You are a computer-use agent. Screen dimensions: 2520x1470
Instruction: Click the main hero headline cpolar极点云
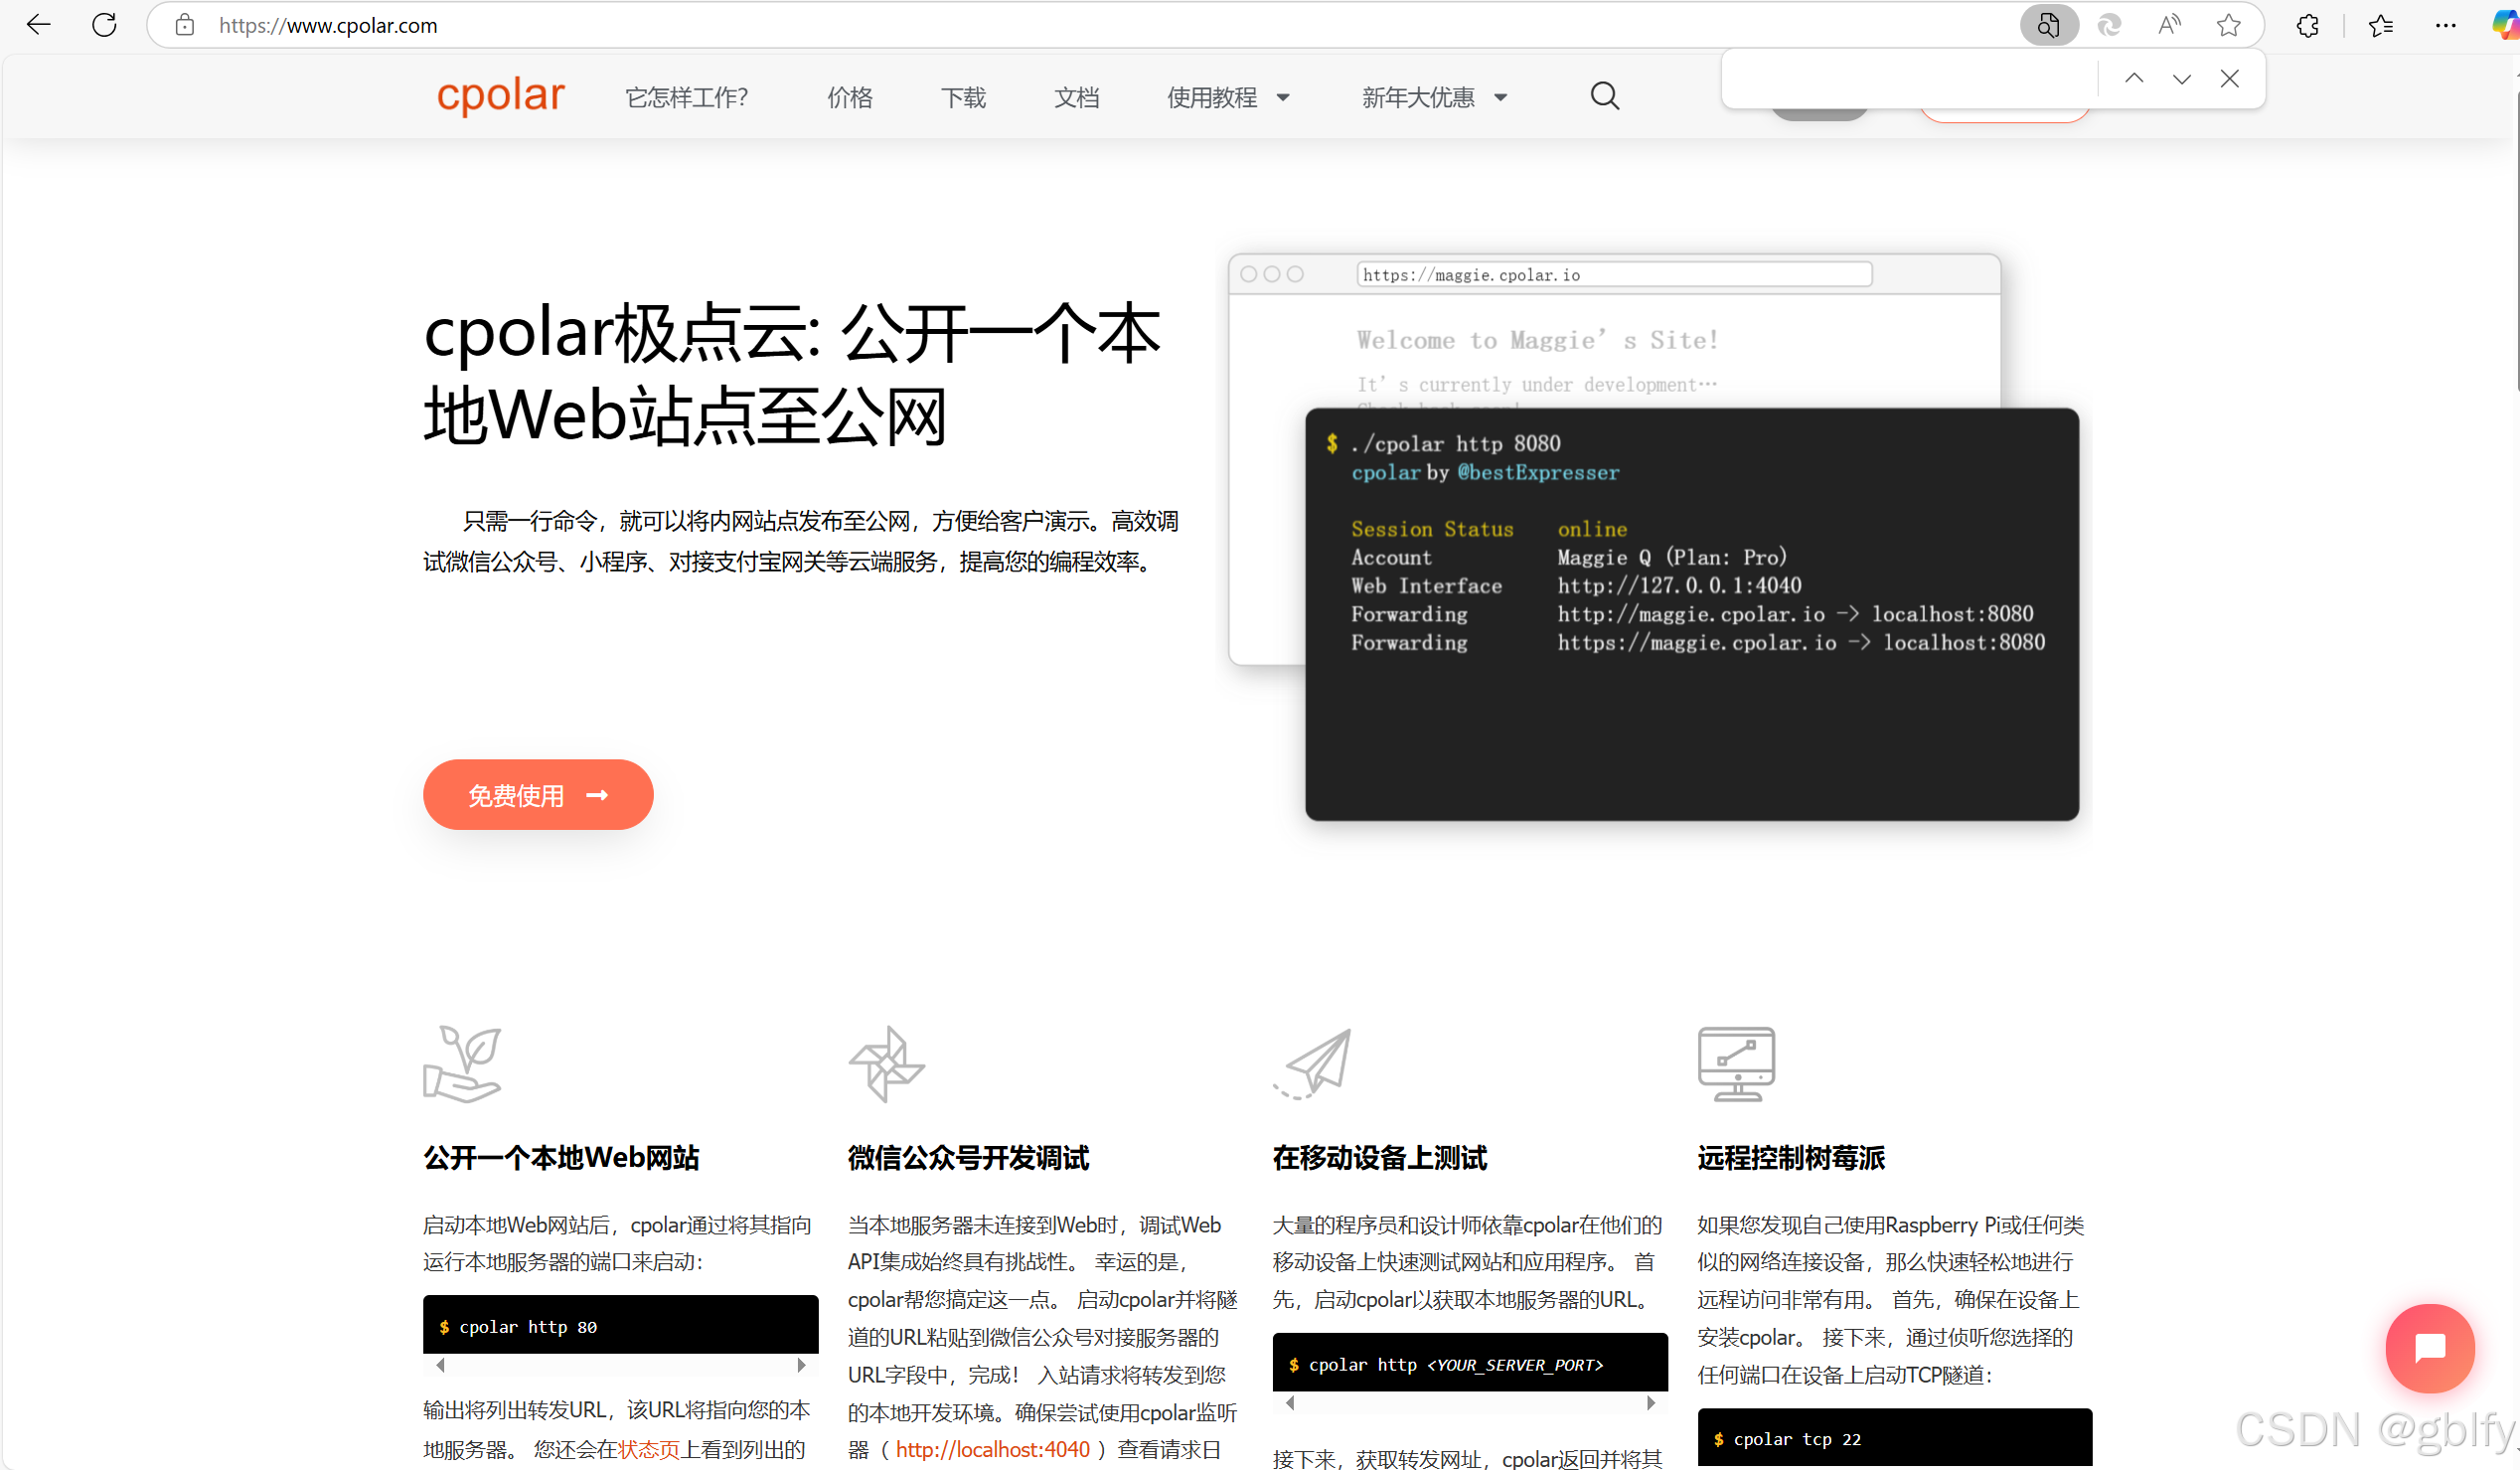tap(791, 374)
